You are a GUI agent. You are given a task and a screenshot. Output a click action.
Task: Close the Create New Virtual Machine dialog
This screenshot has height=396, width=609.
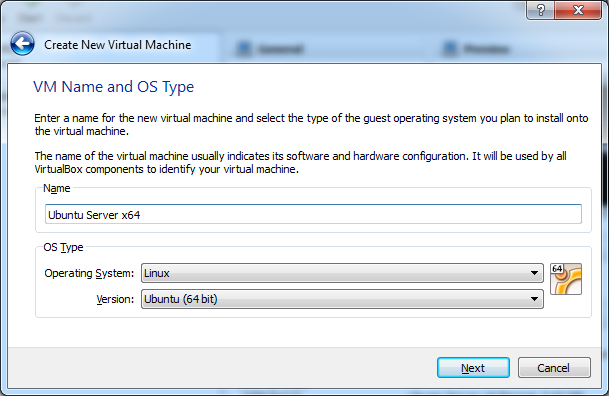pyautogui.click(x=578, y=10)
